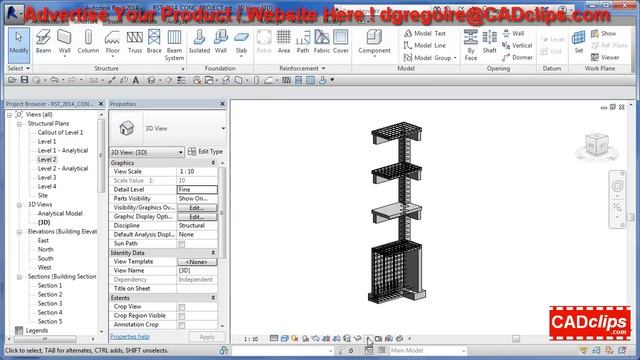Open the North elevation view

45,249
